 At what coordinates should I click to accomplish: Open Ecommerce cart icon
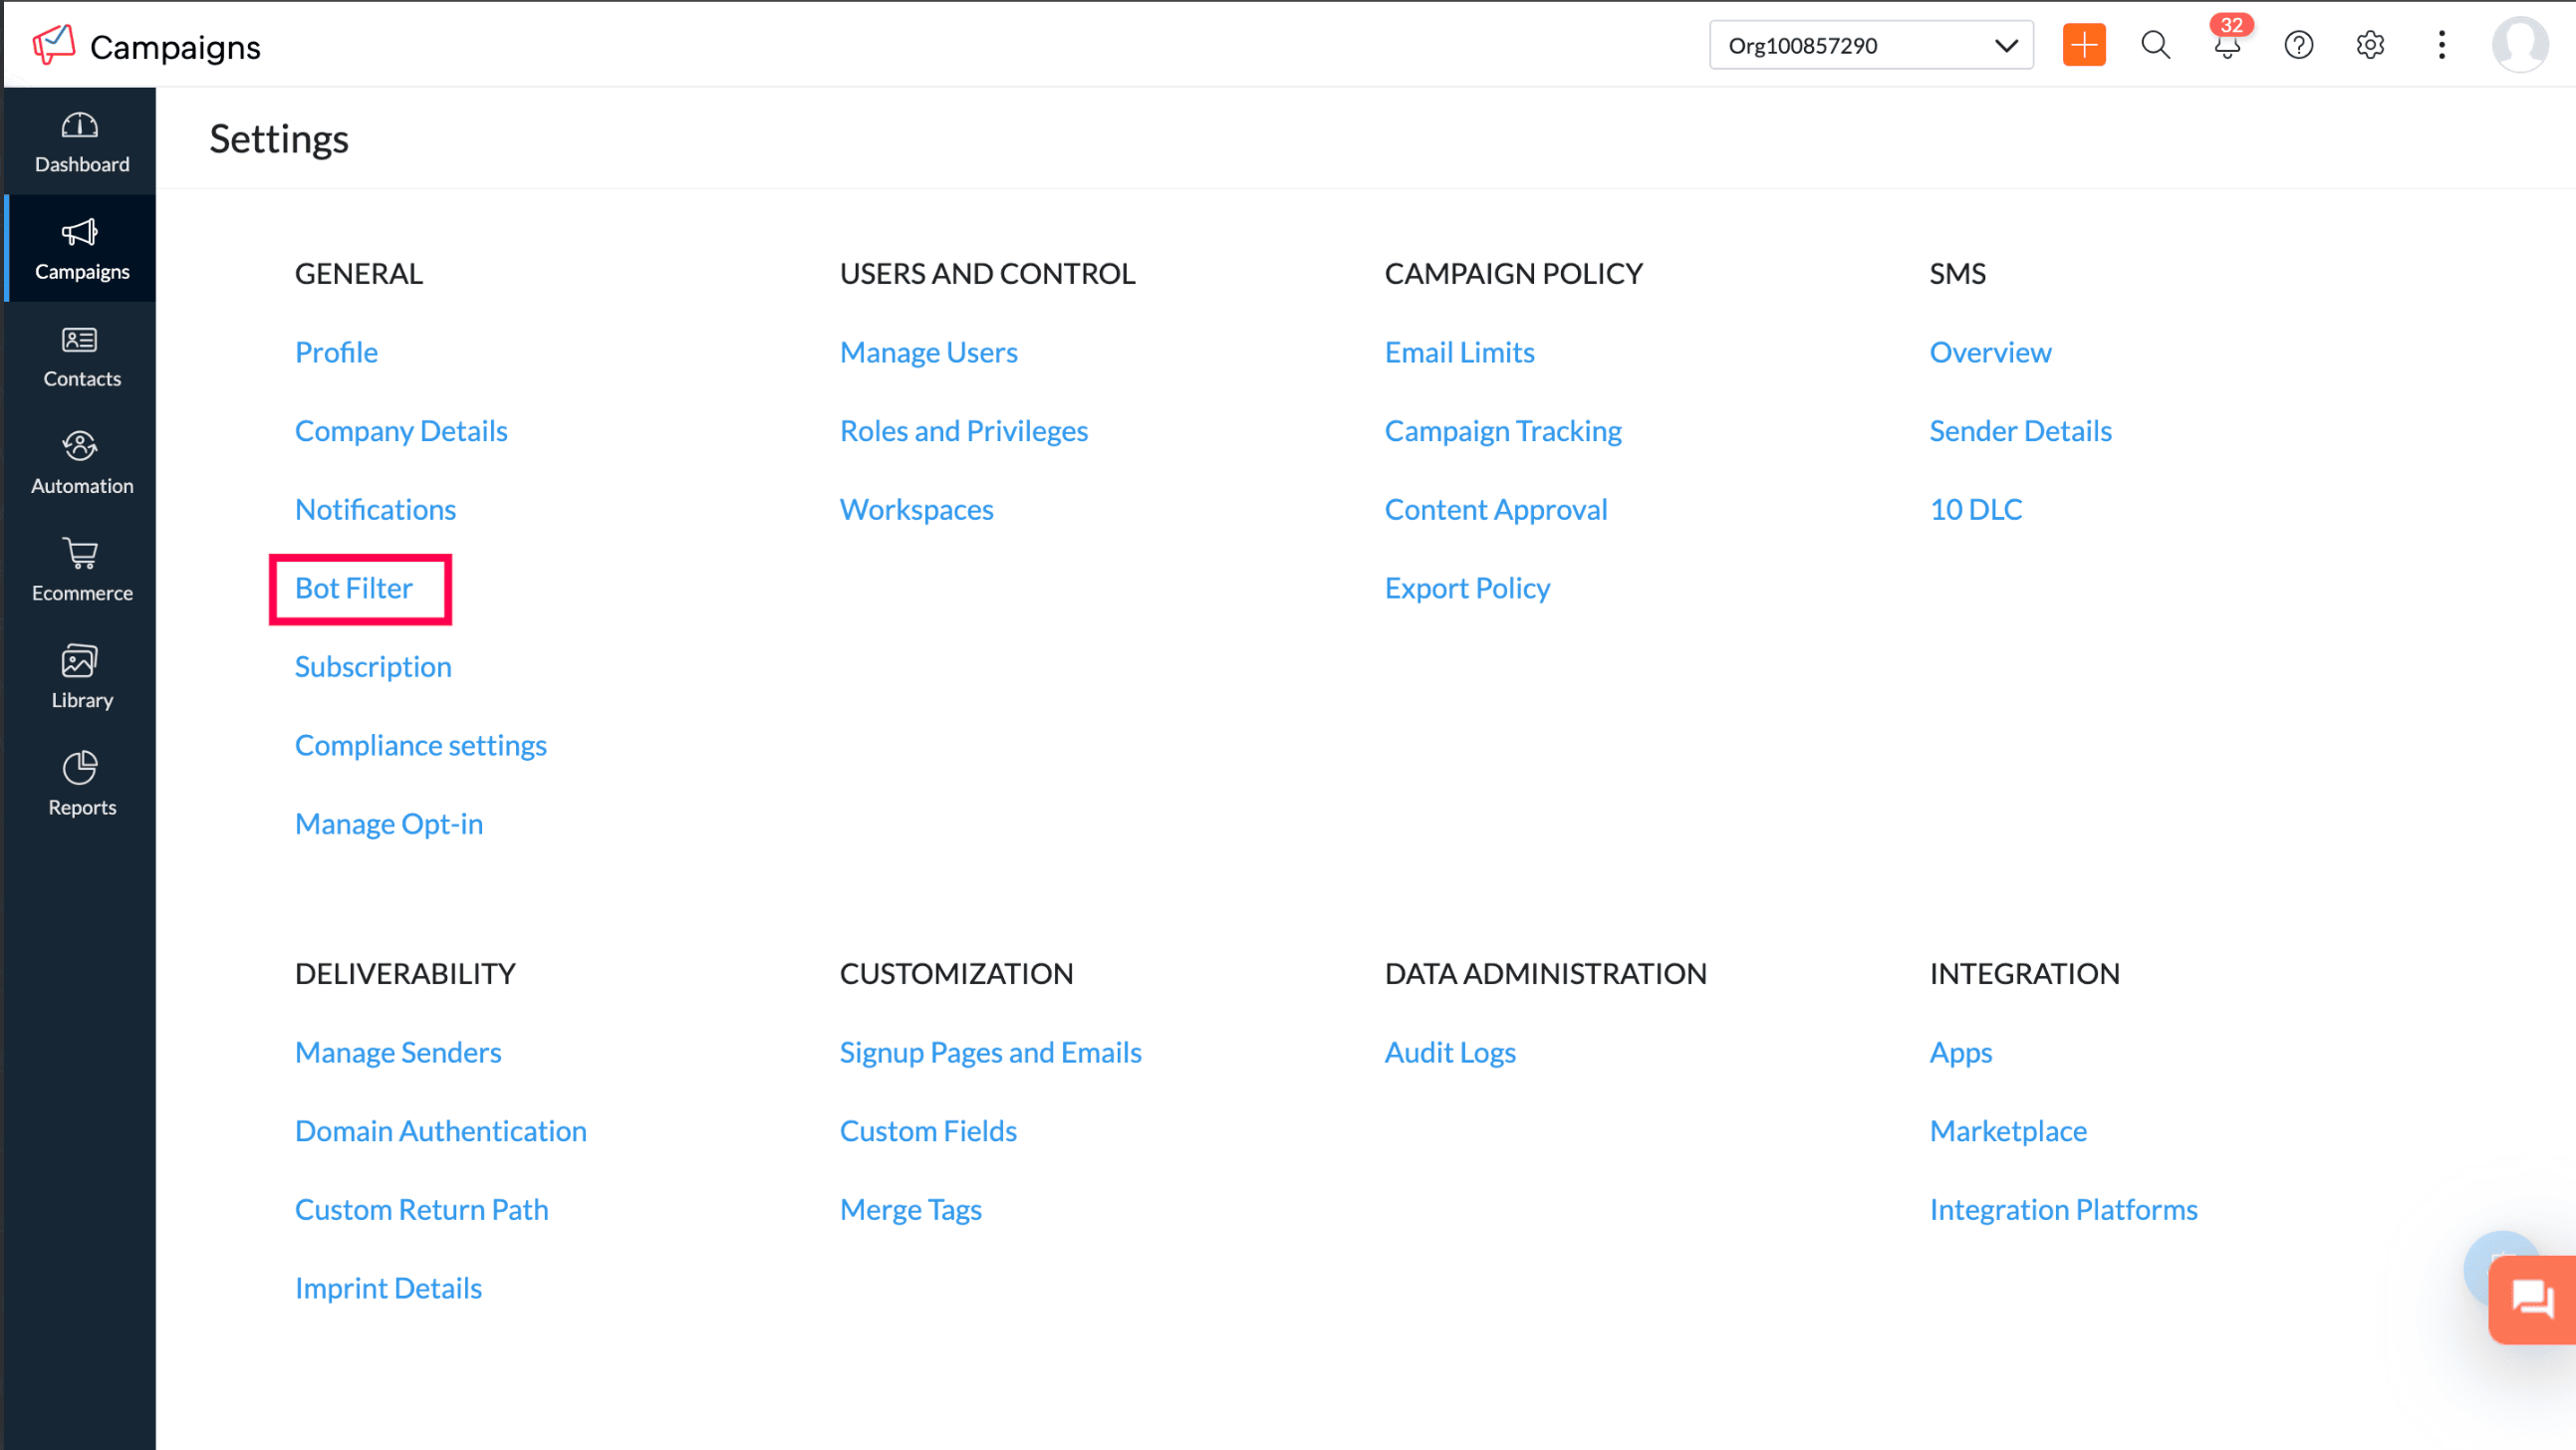pyautogui.click(x=80, y=570)
